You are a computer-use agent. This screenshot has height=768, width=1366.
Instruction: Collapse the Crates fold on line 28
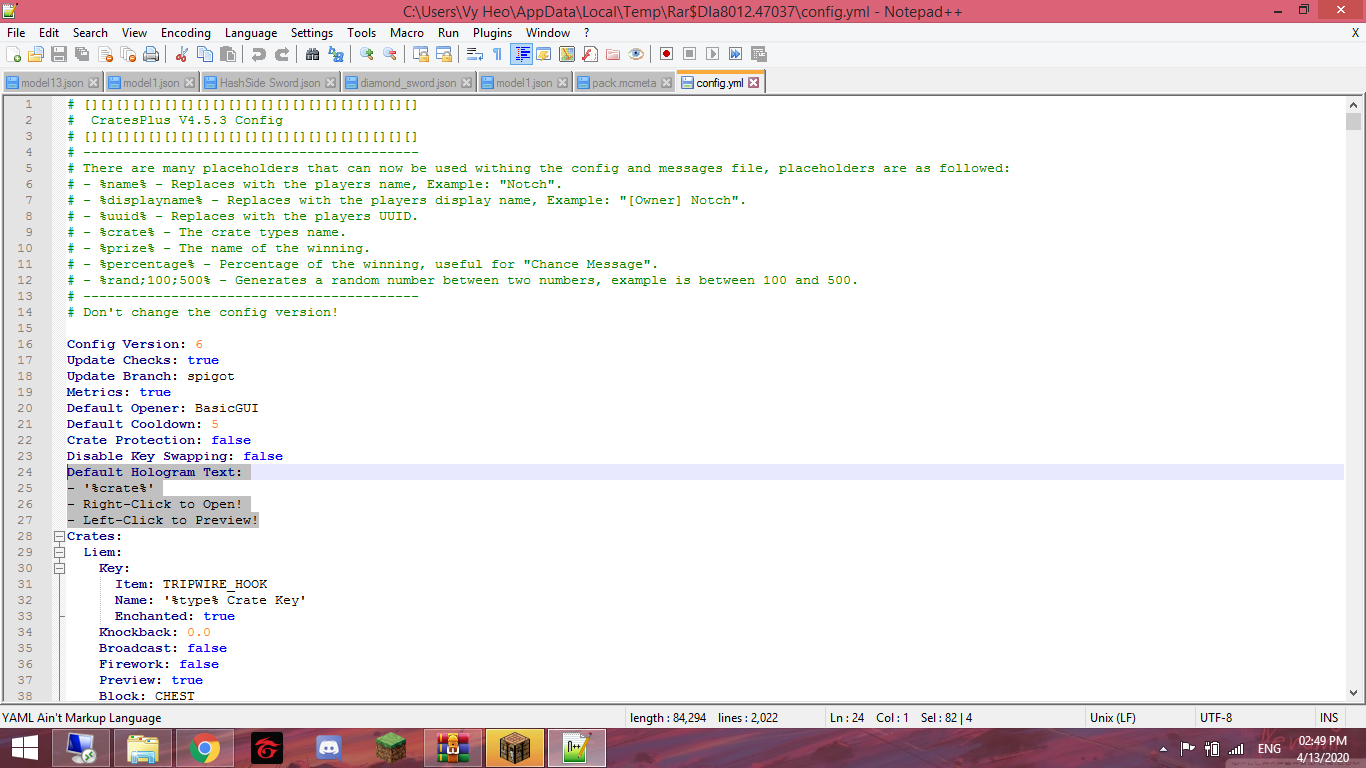pyautogui.click(x=59, y=536)
